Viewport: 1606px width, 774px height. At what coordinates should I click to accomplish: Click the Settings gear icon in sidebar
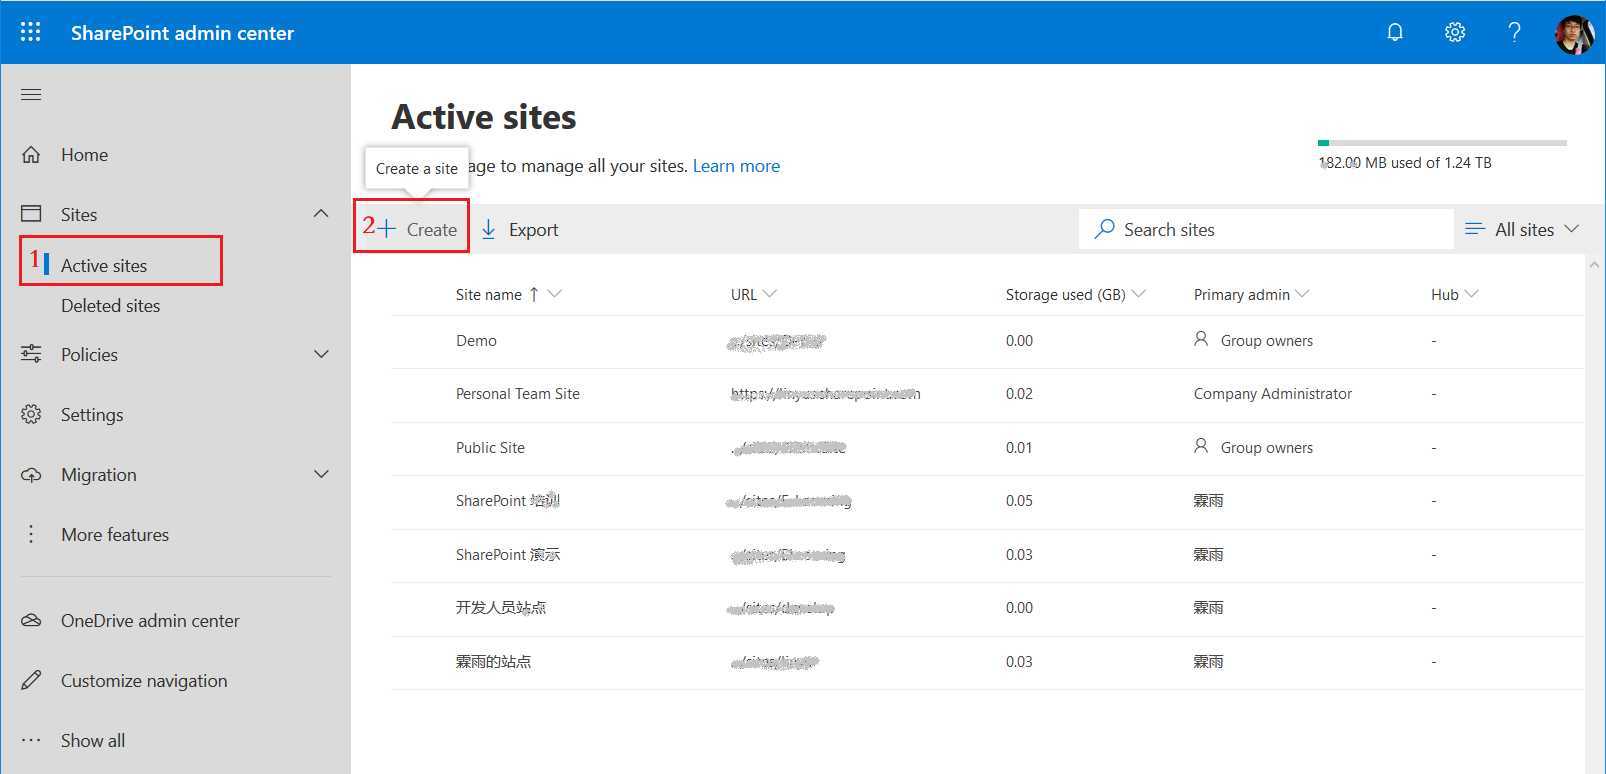tap(31, 414)
